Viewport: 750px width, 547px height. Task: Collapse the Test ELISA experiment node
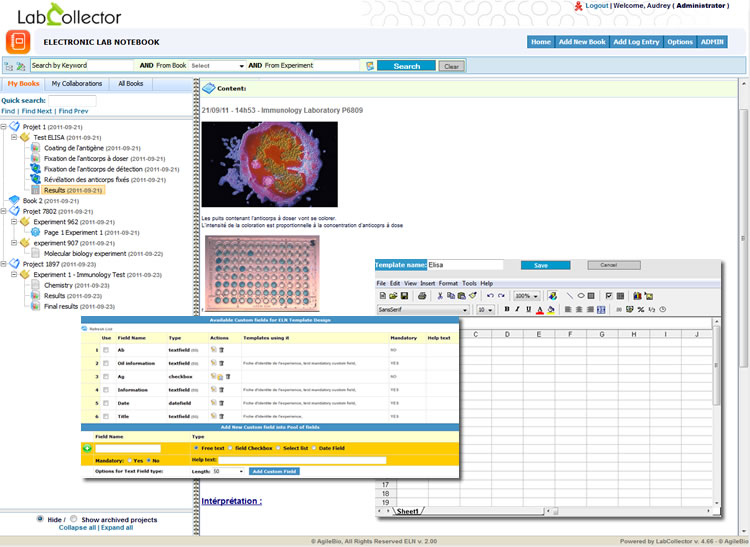[14, 137]
